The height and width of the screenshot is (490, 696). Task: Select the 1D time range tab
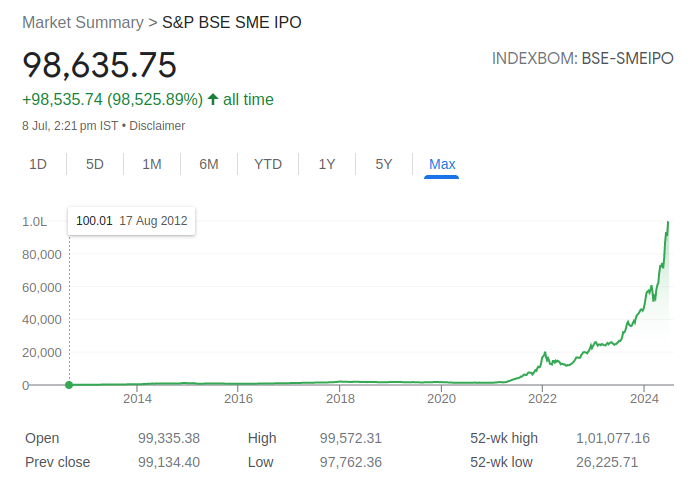pyautogui.click(x=38, y=164)
